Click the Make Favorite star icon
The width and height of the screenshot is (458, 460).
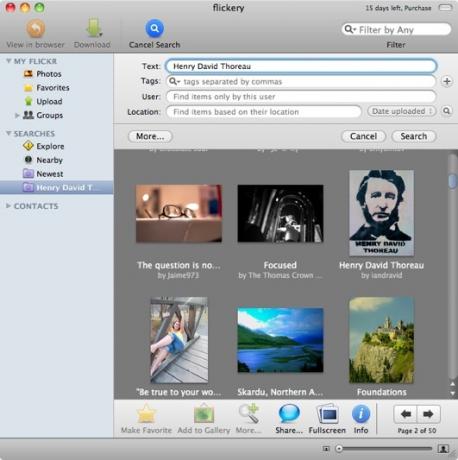click(146, 414)
